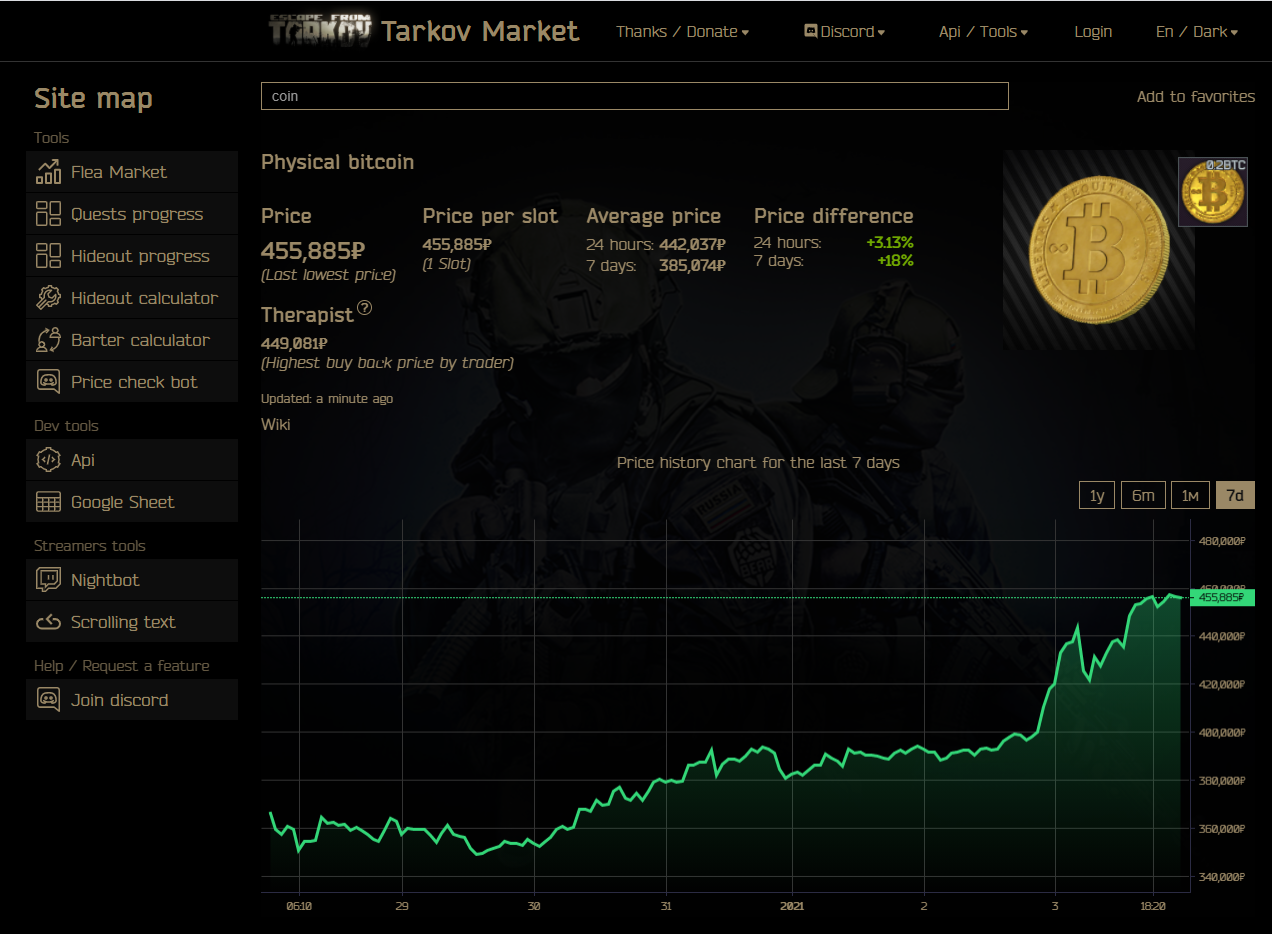Click the Therapist help question-mark icon
1272x934 pixels.
pyautogui.click(x=364, y=308)
